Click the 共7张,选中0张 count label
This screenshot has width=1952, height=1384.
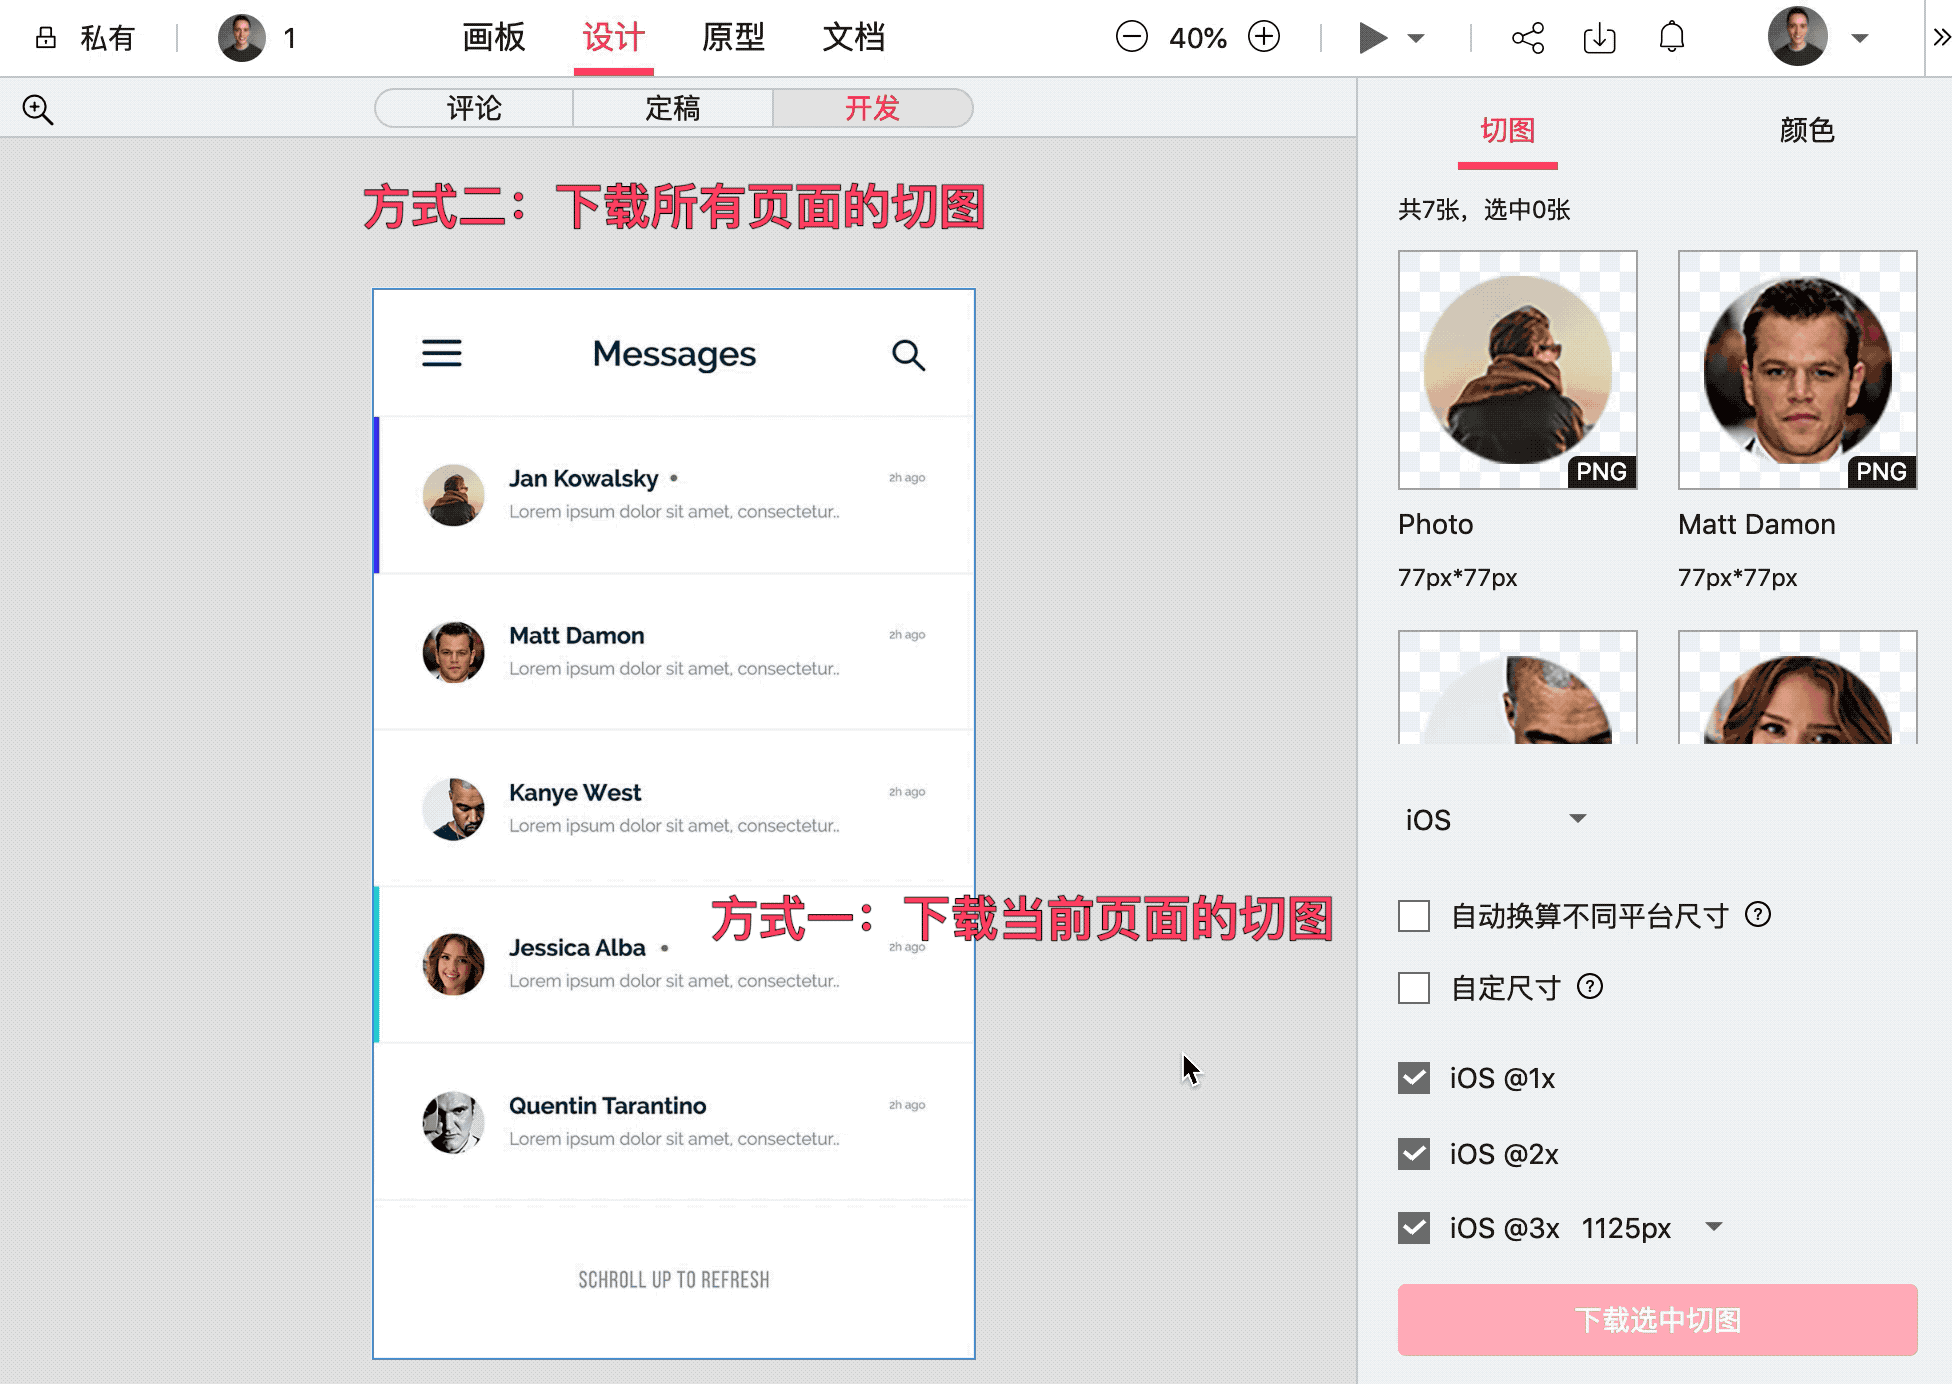point(1484,210)
